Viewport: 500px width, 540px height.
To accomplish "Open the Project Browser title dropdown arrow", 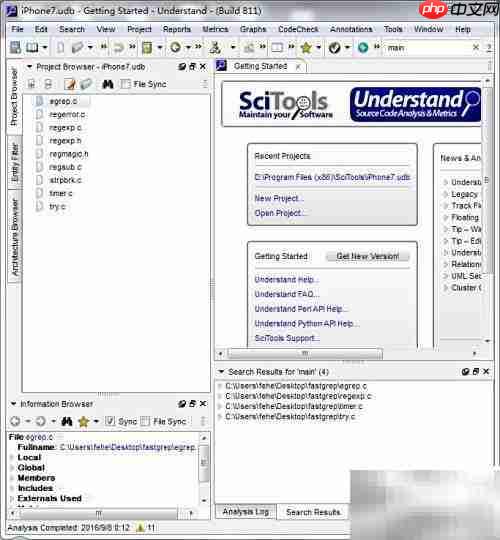I will [x=29, y=67].
